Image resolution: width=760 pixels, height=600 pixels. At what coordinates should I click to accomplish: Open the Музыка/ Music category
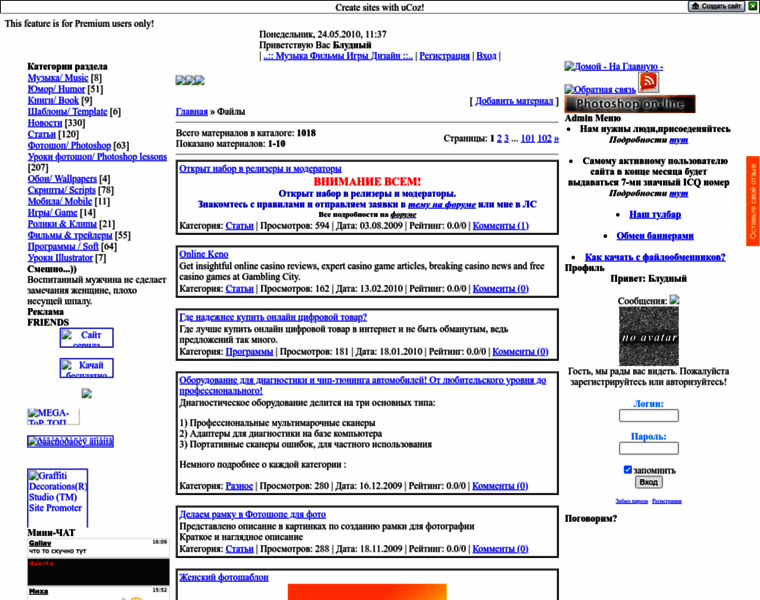click(58, 78)
